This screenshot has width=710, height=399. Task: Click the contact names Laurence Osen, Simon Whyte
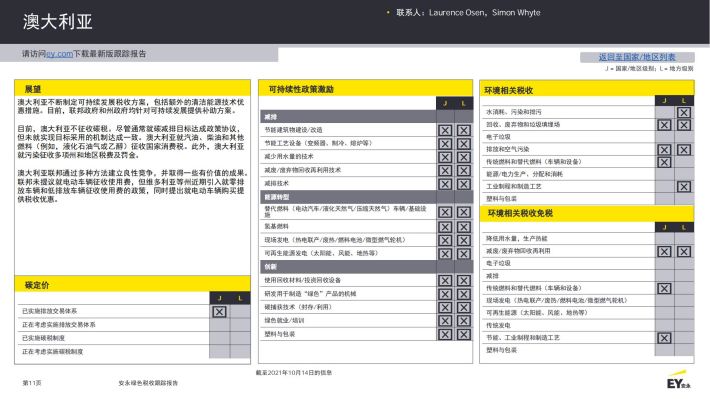point(485,13)
